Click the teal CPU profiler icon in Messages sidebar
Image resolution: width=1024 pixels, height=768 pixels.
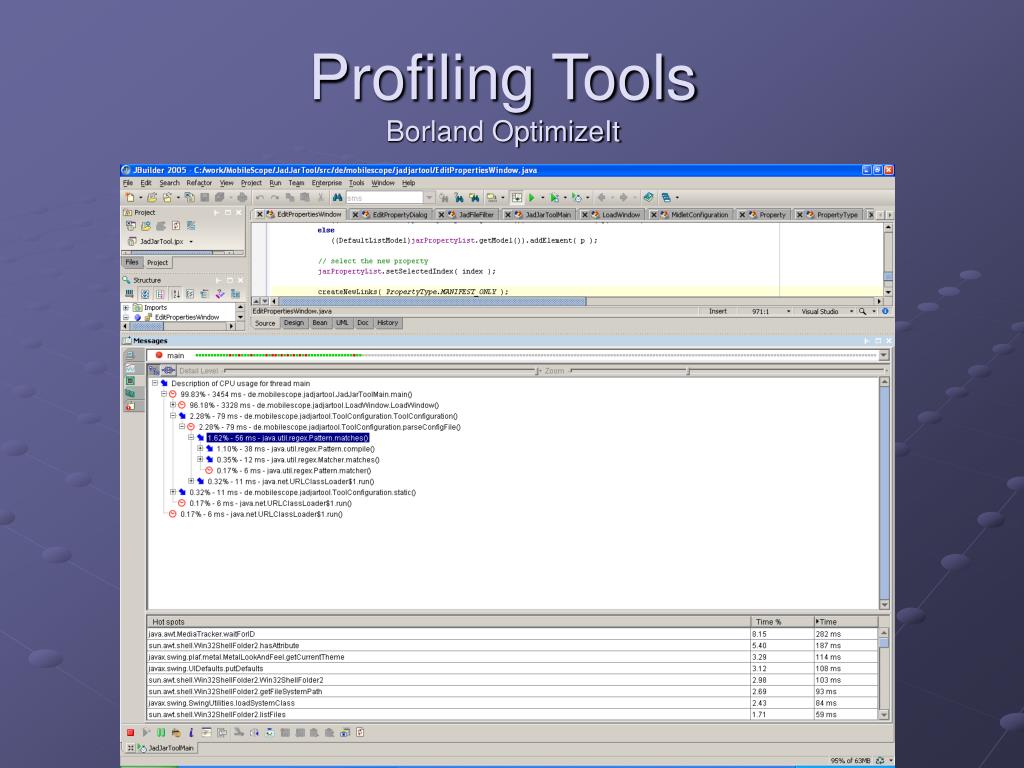tap(130, 393)
